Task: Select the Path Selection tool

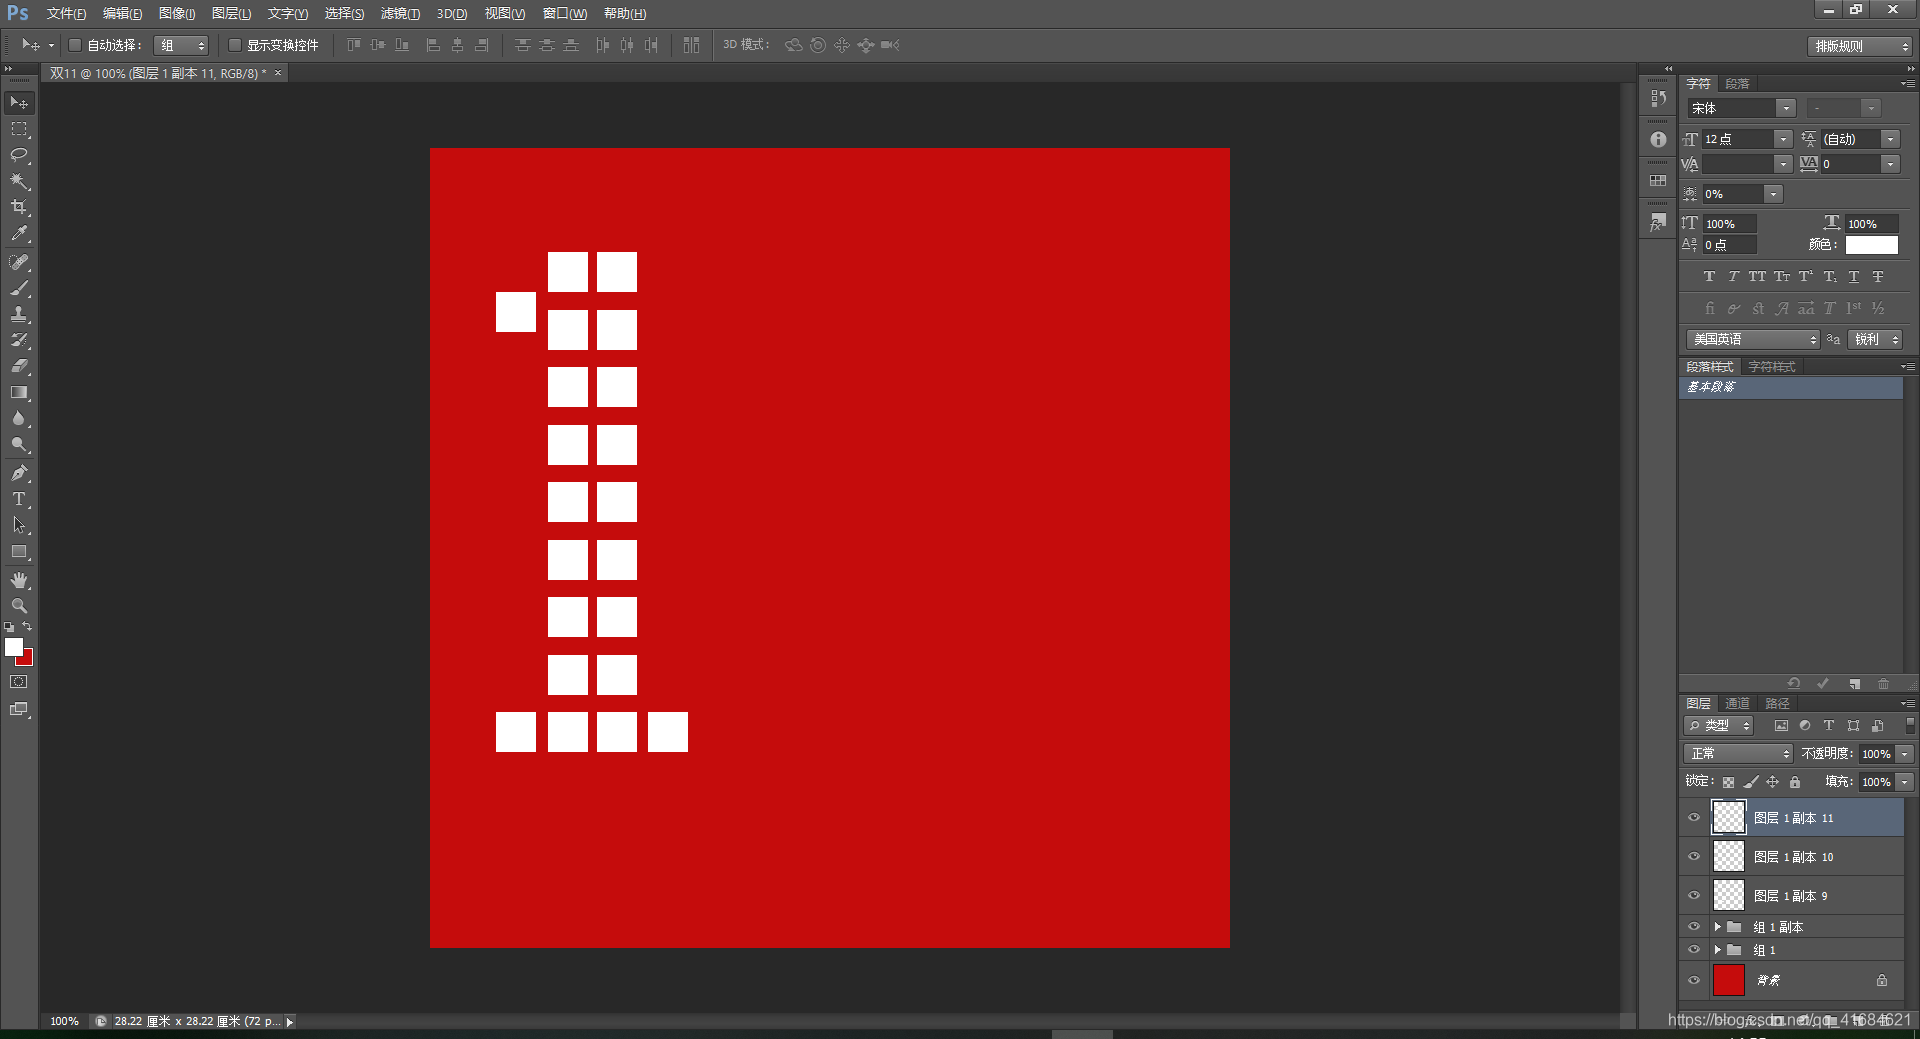Action: pyautogui.click(x=19, y=525)
